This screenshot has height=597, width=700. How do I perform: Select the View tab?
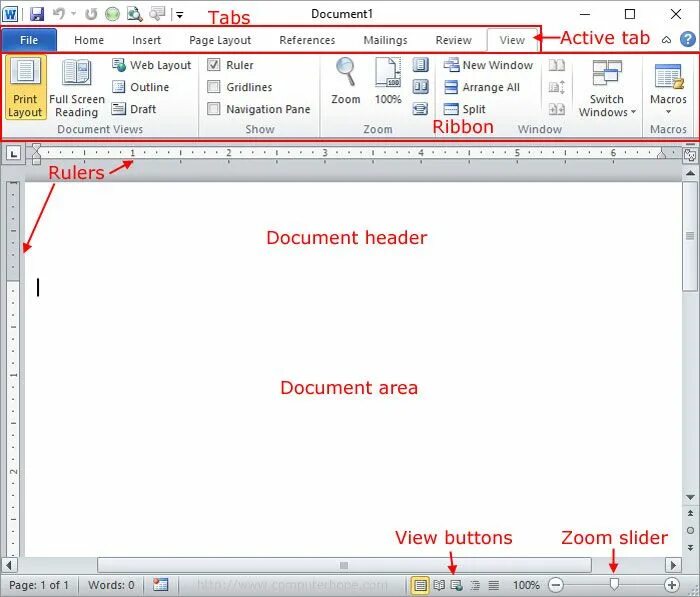(512, 40)
